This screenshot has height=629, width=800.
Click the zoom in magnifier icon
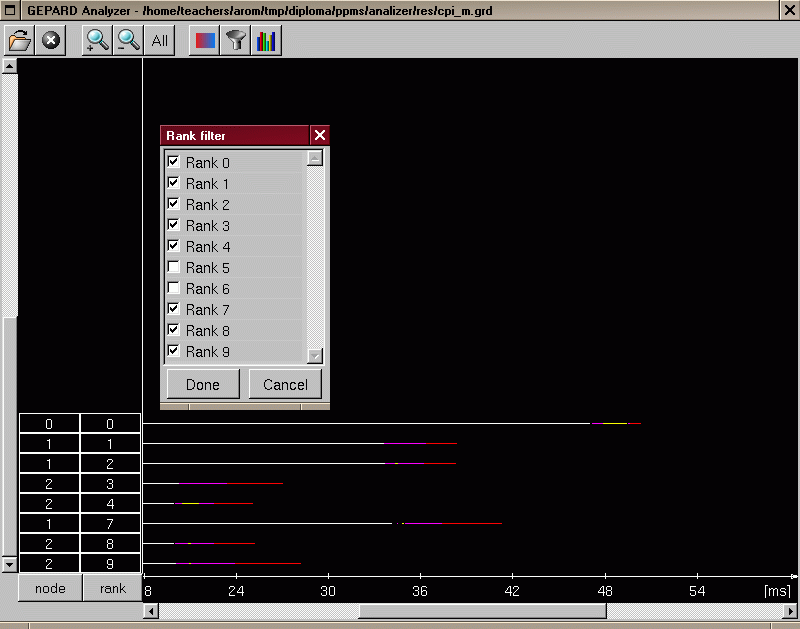(97, 41)
